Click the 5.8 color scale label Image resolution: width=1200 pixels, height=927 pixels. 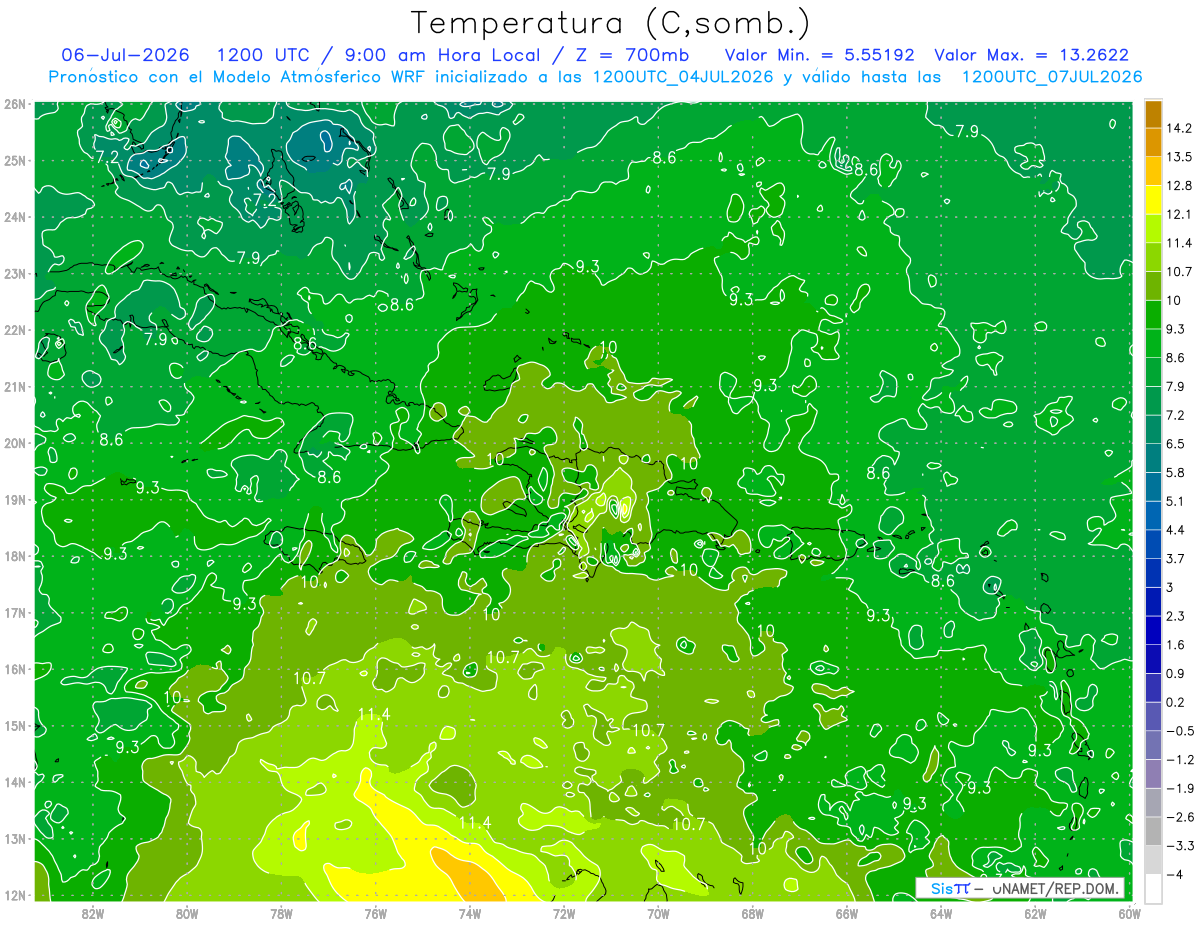coord(1176,473)
